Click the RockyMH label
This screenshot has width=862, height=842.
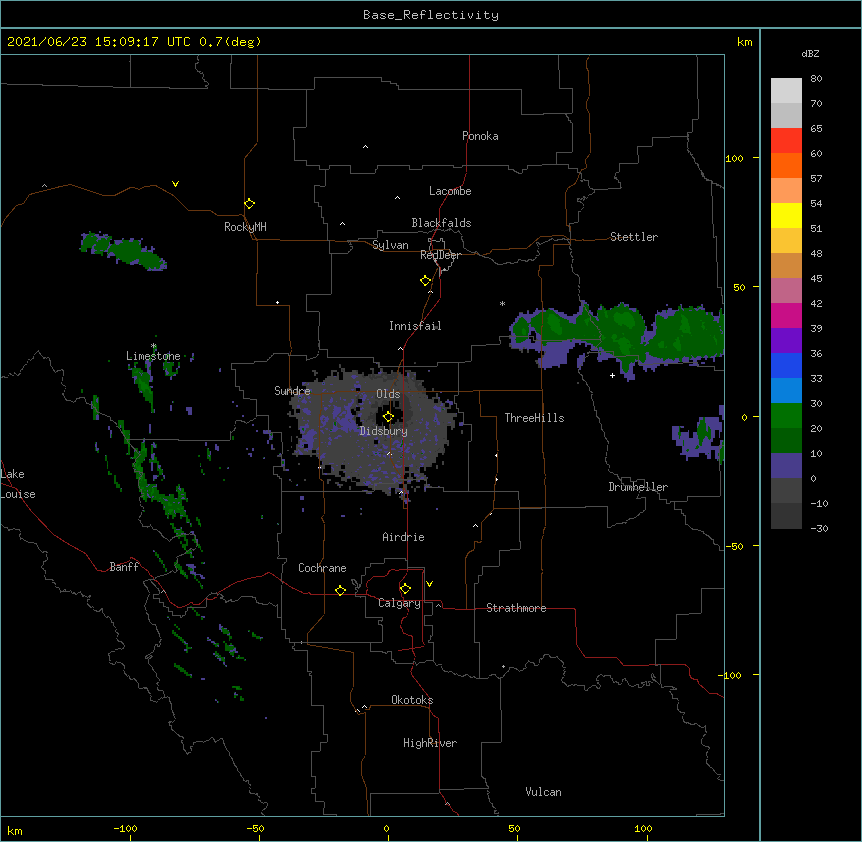pyautogui.click(x=245, y=226)
